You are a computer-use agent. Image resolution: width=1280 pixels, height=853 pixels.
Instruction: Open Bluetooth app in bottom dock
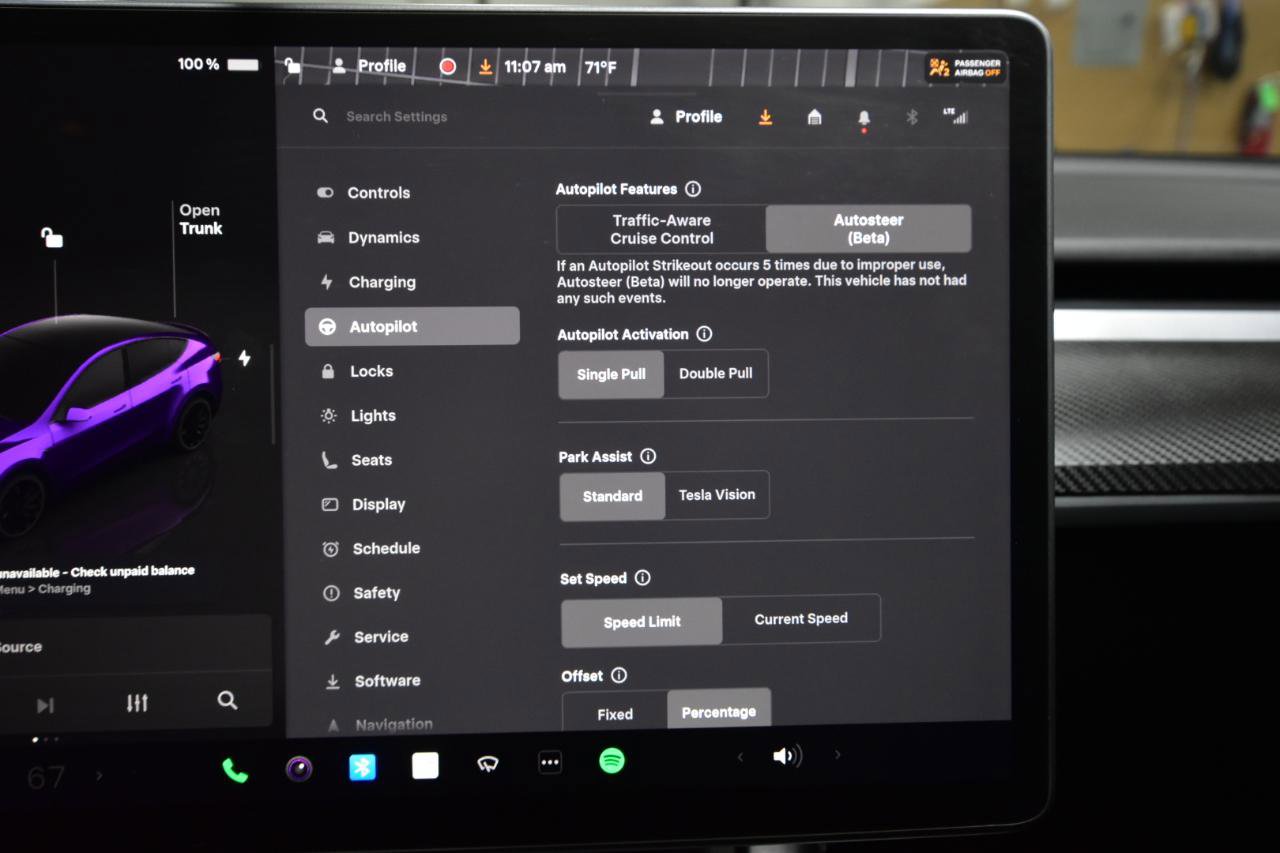362,767
